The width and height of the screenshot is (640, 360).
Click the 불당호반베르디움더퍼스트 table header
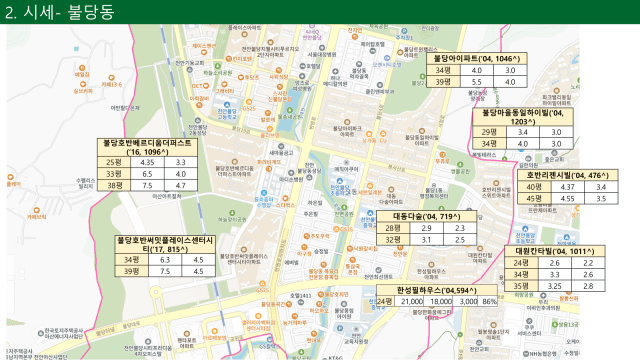(147, 147)
